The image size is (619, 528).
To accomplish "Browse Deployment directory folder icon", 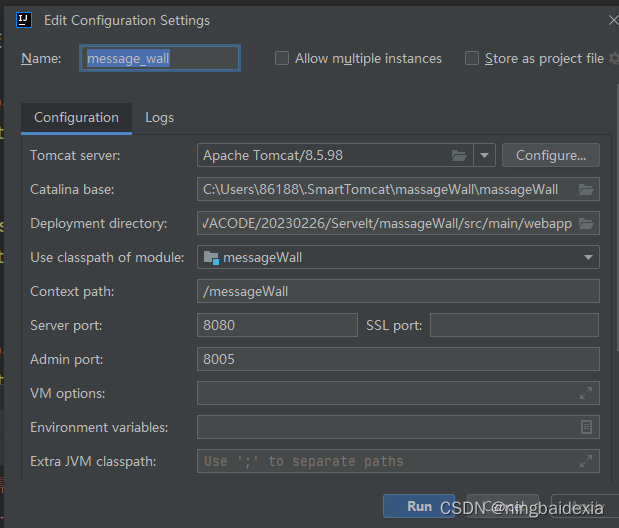I will coord(586,224).
